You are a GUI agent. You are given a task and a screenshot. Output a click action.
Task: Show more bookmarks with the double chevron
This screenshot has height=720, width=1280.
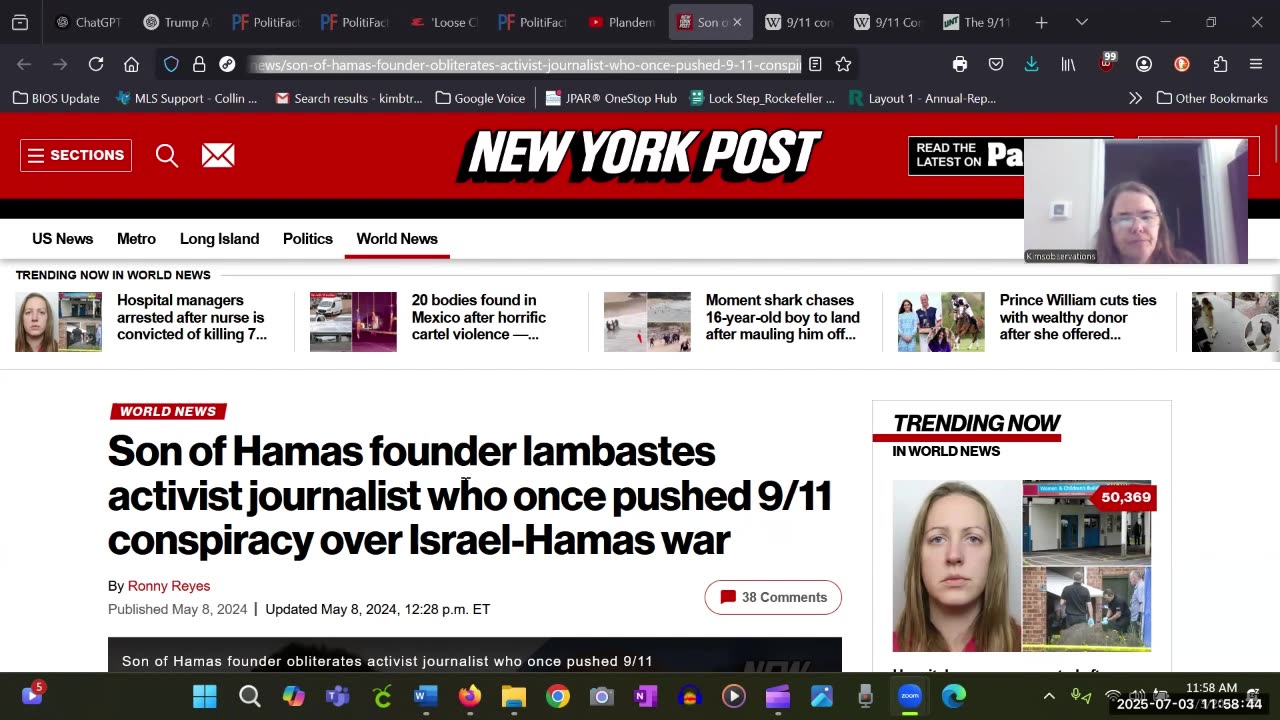coord(1135,98)
